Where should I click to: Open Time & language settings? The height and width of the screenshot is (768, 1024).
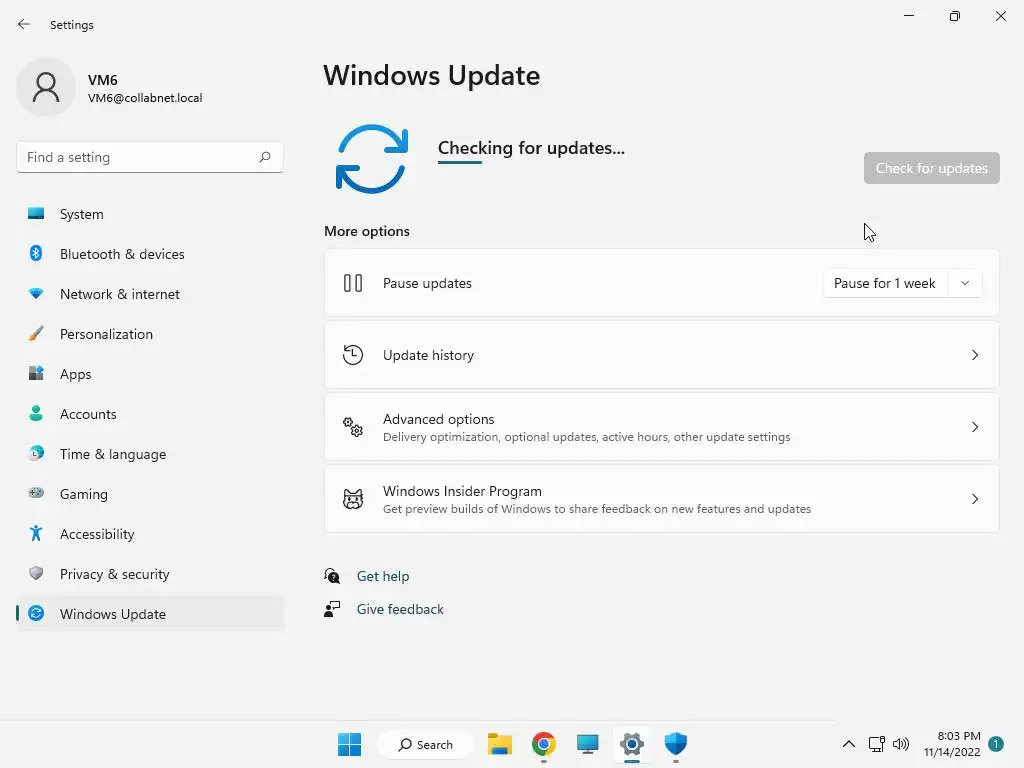pos(150,453)
